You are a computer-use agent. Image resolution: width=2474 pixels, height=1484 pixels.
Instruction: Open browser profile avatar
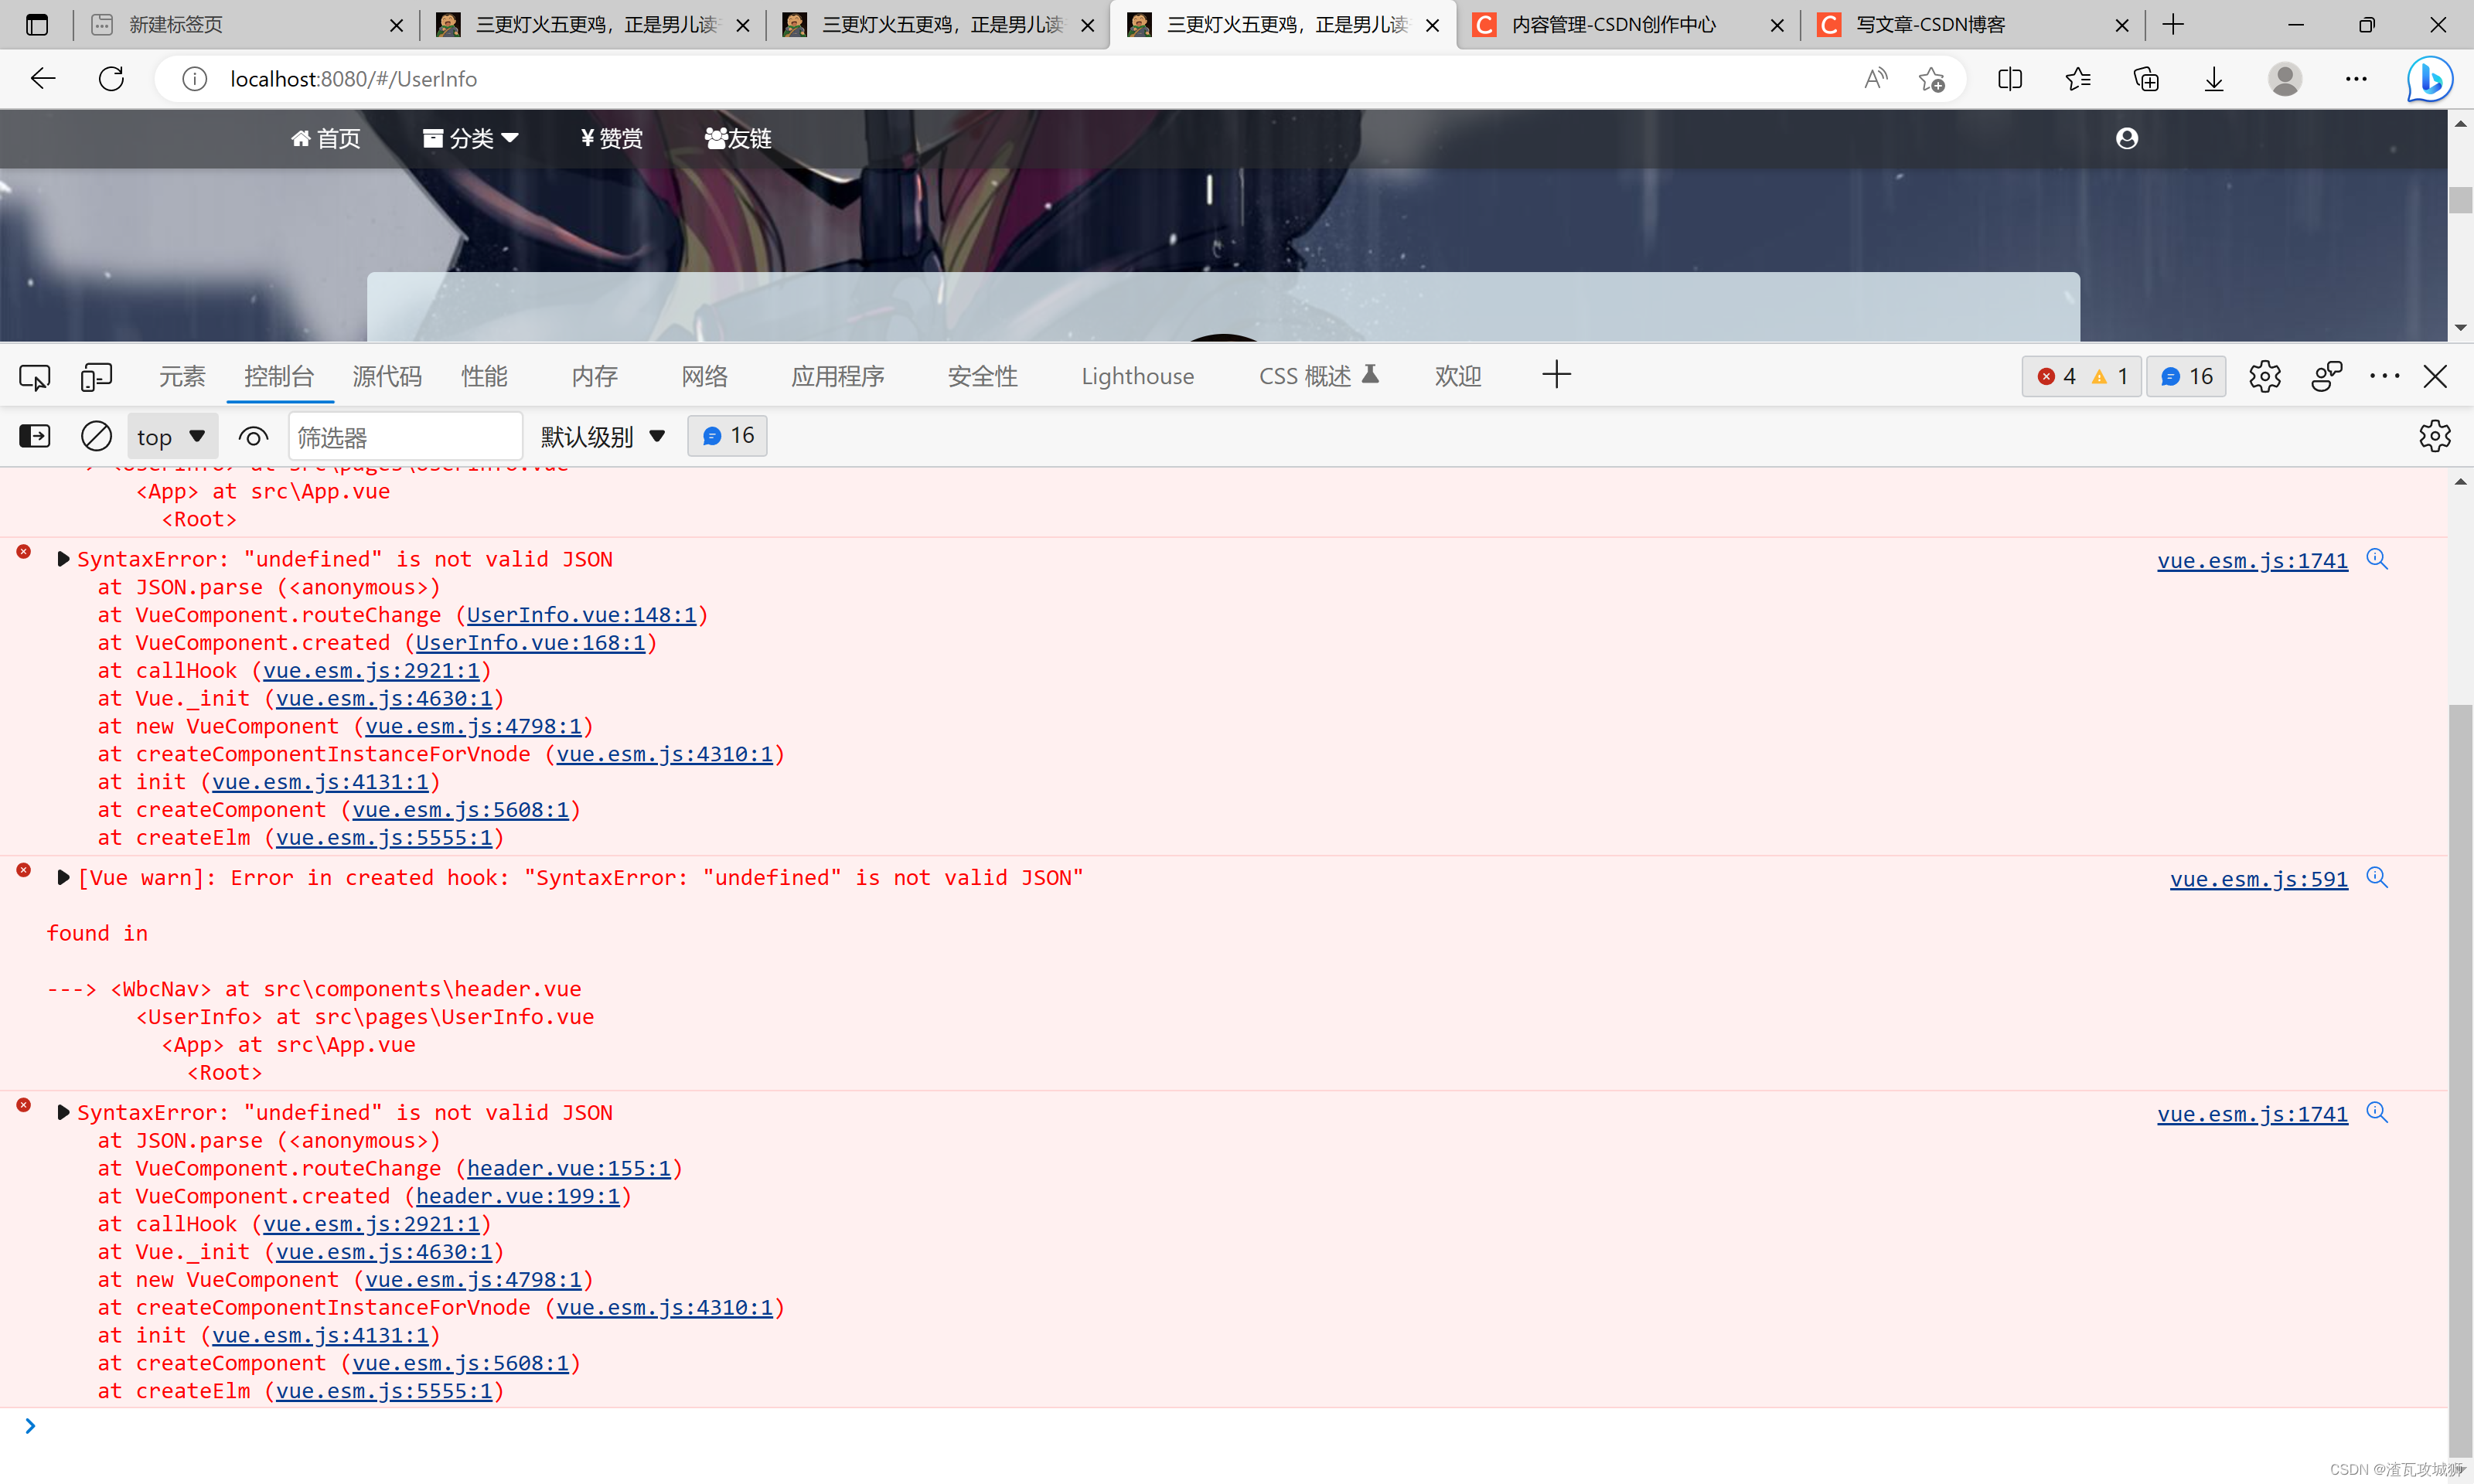click(2284, 78)
